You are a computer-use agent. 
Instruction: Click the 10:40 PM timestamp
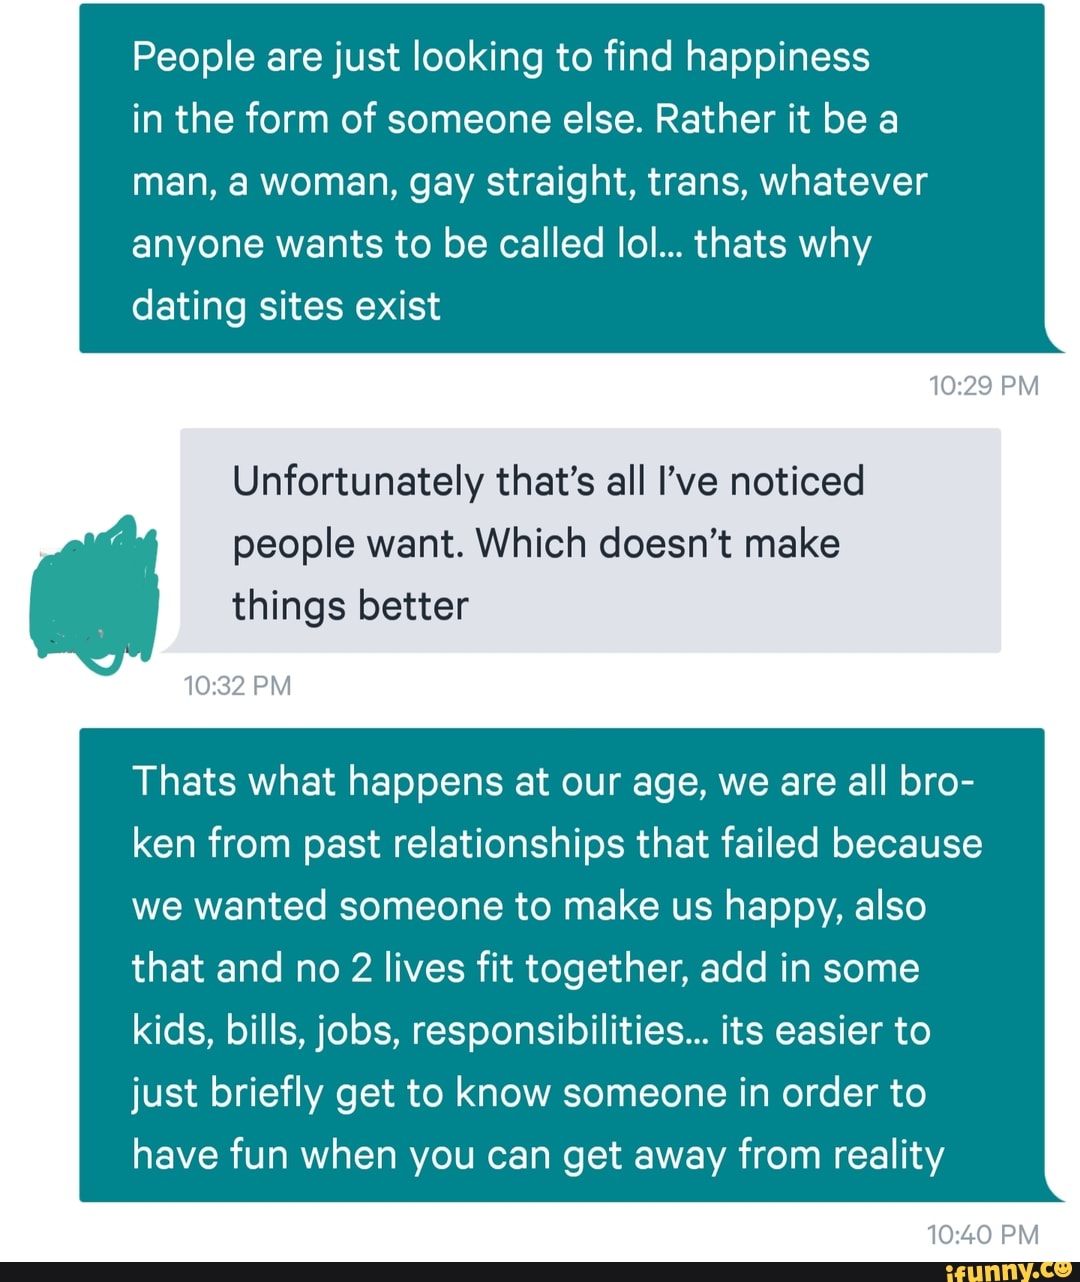pyautogui.click(x=983, y=1235)
